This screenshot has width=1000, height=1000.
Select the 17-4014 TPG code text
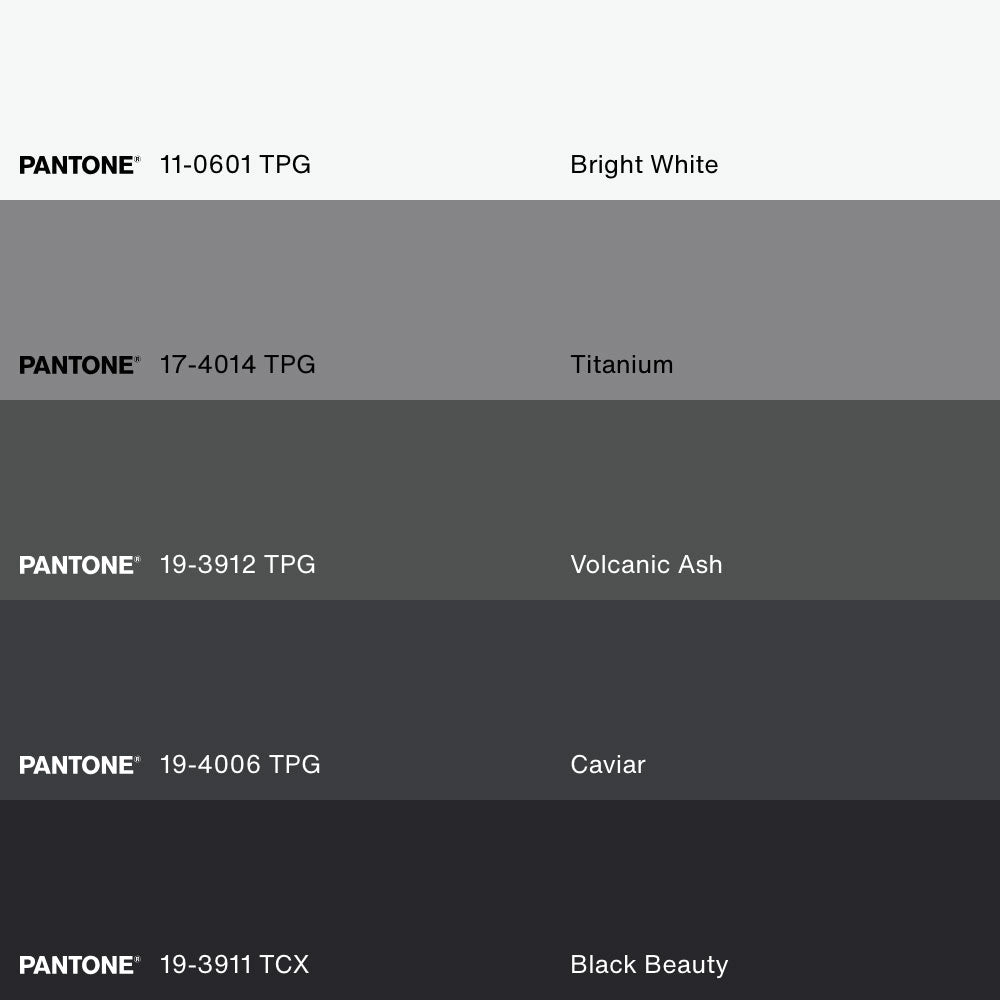(237, 365)
